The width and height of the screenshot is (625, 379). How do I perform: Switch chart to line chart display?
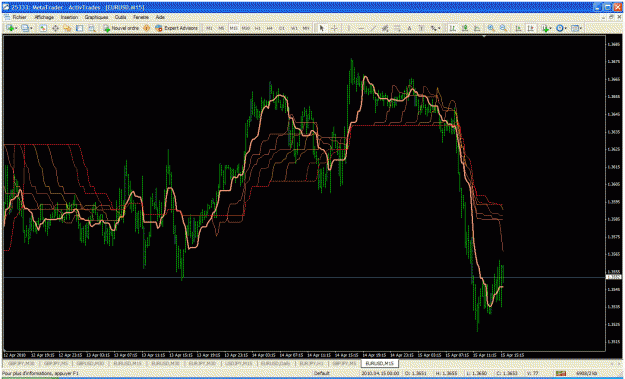pos(477,28)
